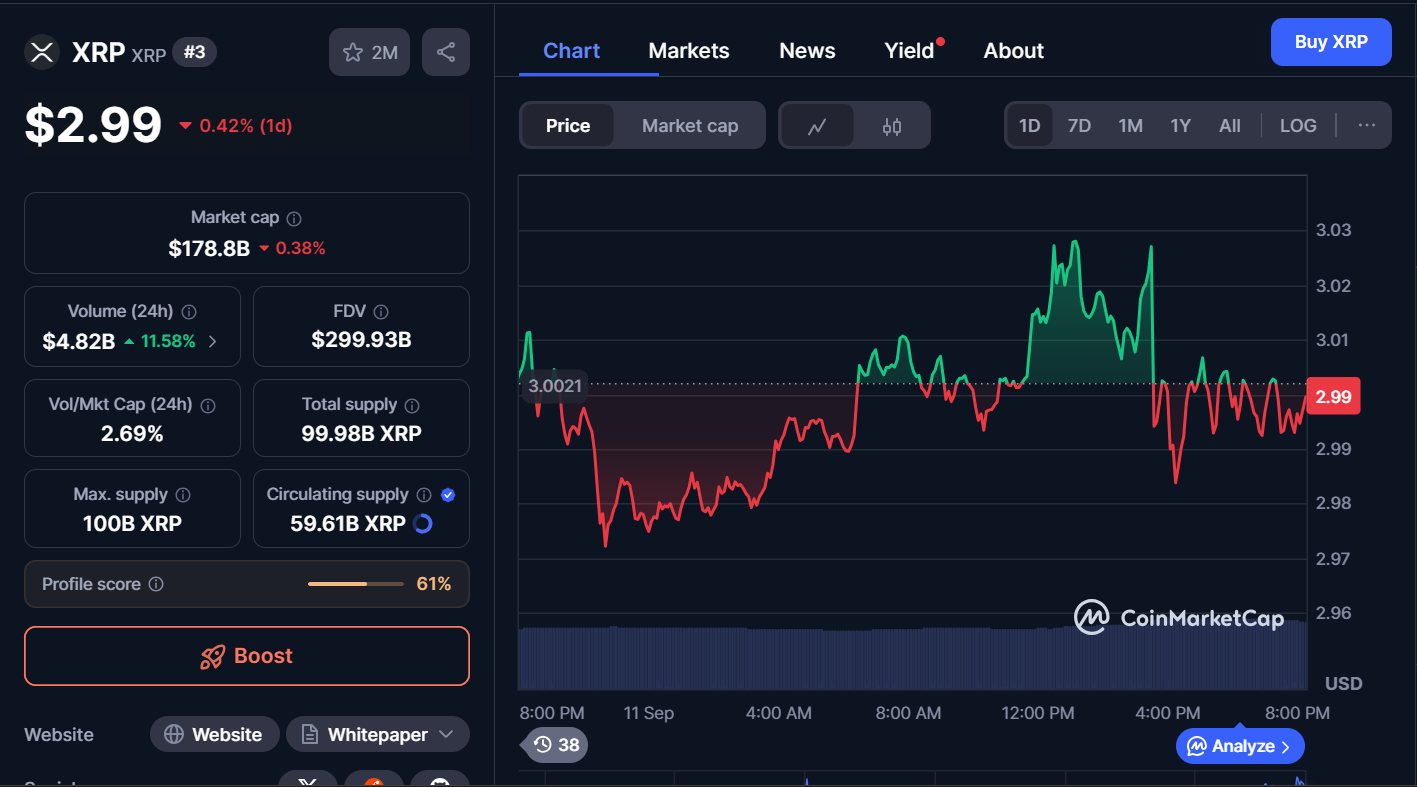Click the 61% profile score value
The width and height of the screenshot is (1417, 787).
tap(434, 584)
